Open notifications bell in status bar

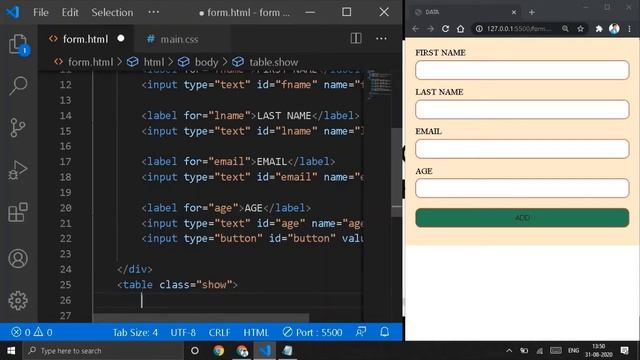[x=384, y=332]
